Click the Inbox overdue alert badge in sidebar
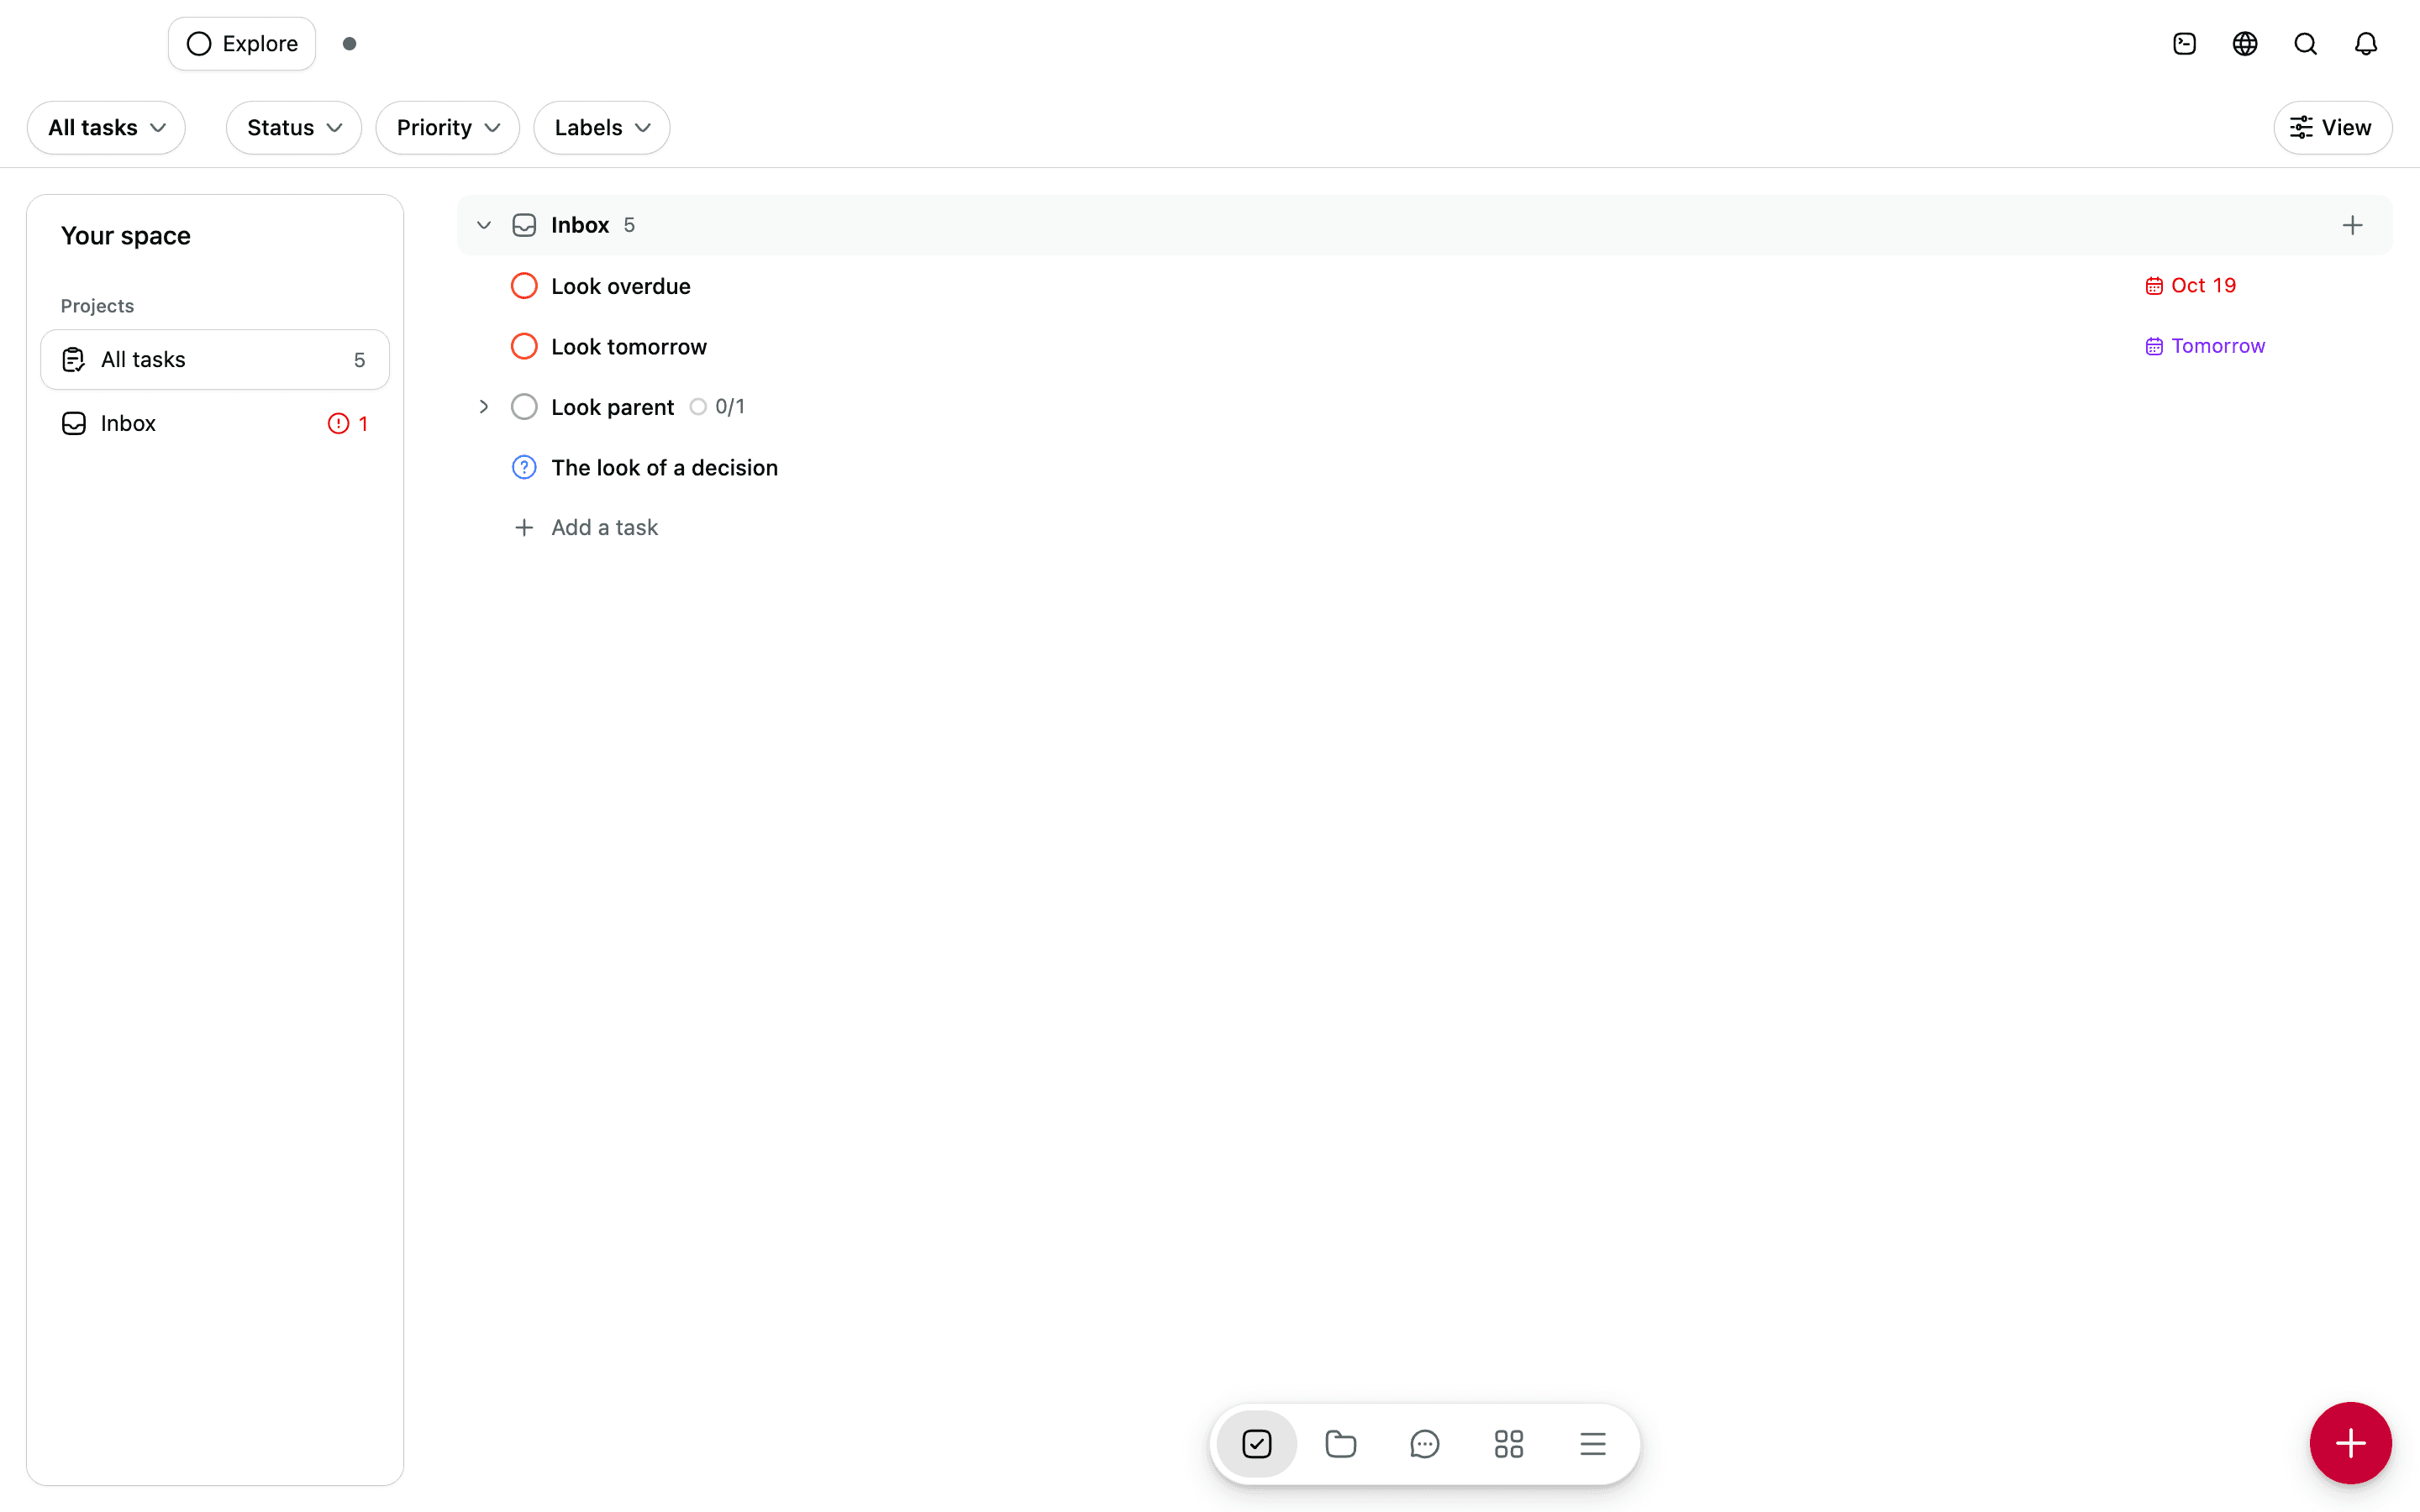 tap(348, 424)
